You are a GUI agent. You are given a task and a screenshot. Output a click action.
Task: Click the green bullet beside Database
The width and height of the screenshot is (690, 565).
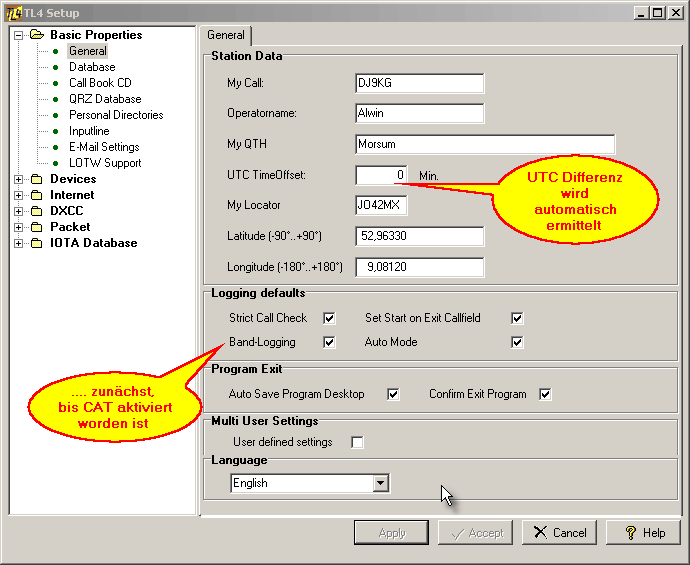(55, 67)
